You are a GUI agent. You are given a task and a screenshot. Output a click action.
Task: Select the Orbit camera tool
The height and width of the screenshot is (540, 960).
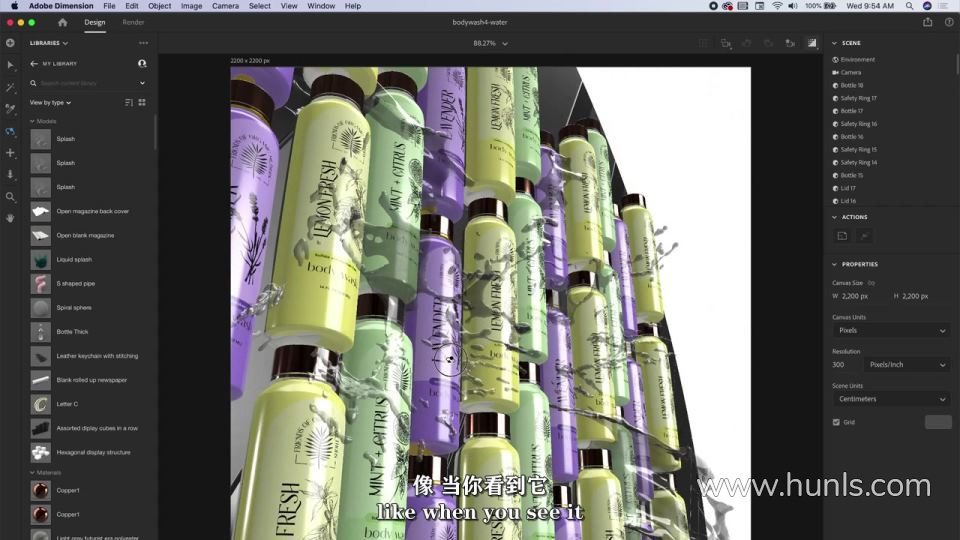tap(10, 131)
